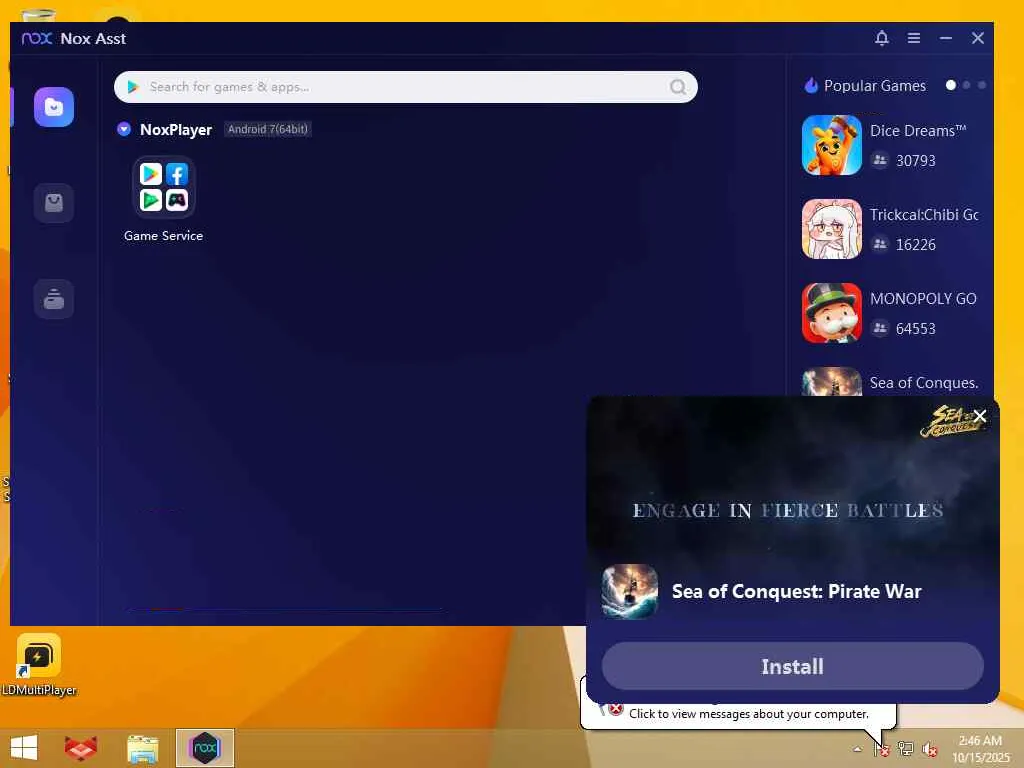The width and height of the screenshot is (1024, 768).
Task: Click the NoxPlayer heading text
Action: (176, 129)
